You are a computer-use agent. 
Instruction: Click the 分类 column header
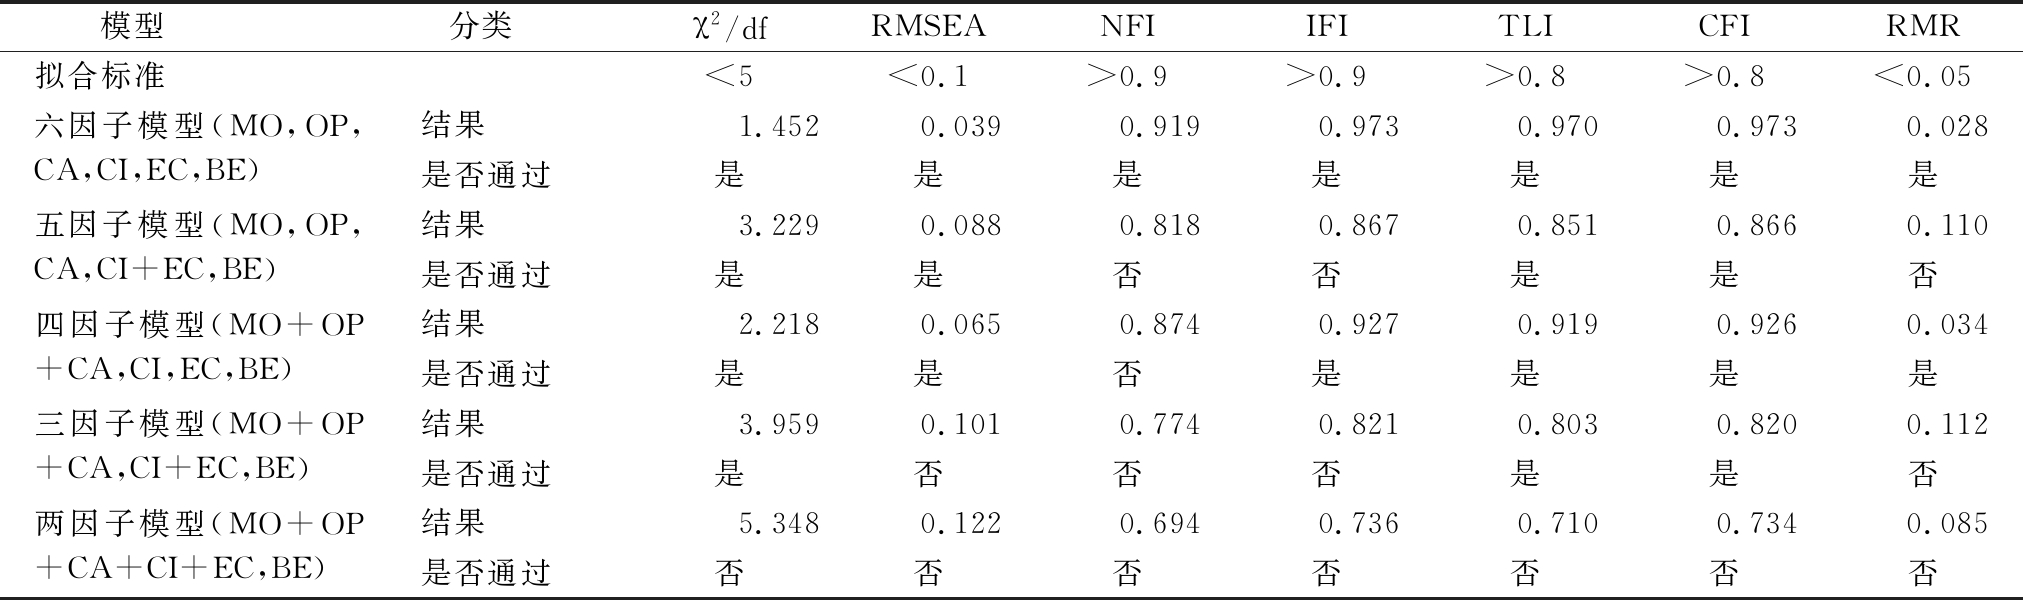pyautogui.click(x=481, y=27)
